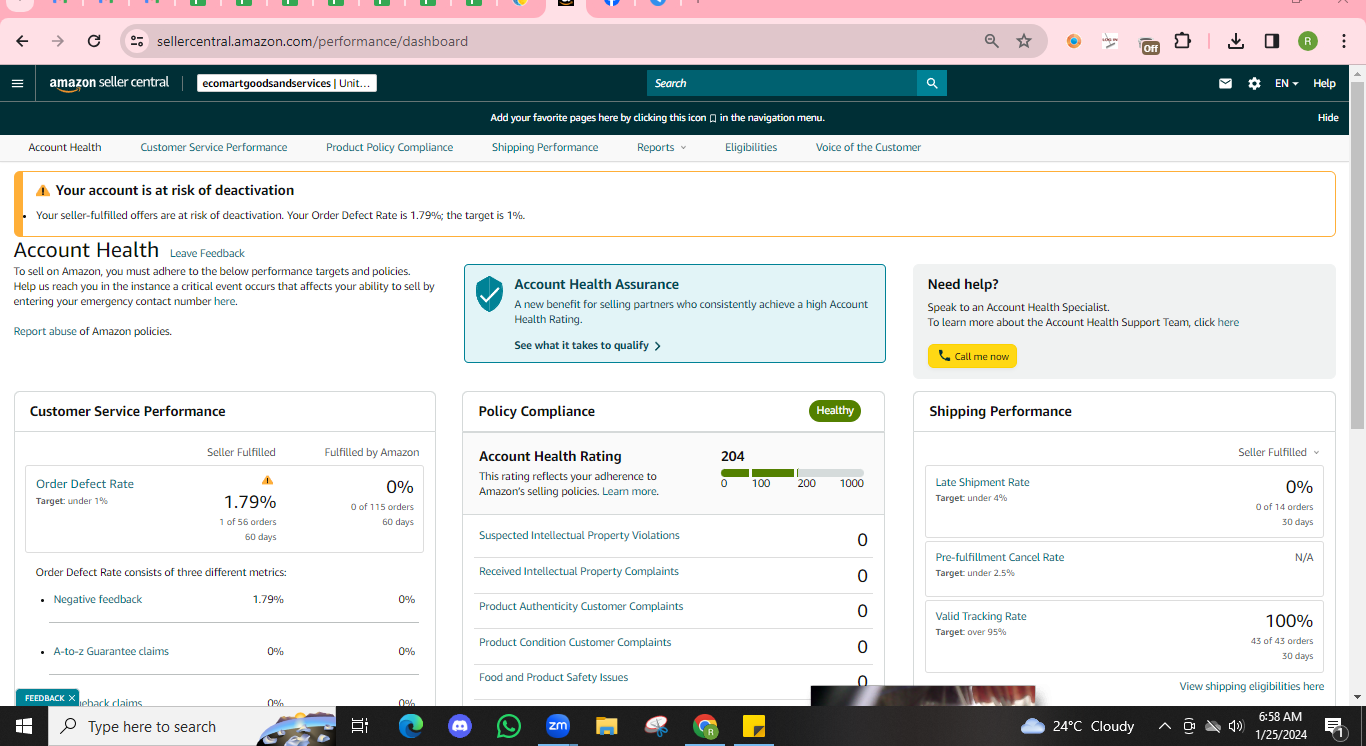Open the browser extensions puzzle icon
Screen dimensions: 1366x746
point(1183,41)
